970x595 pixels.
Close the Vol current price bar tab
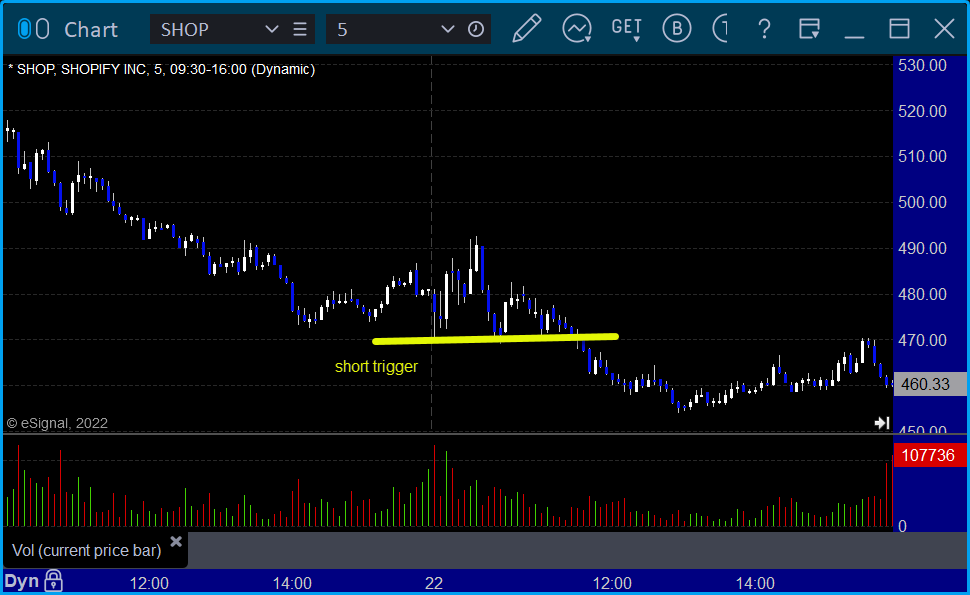(x=176, y=542)
